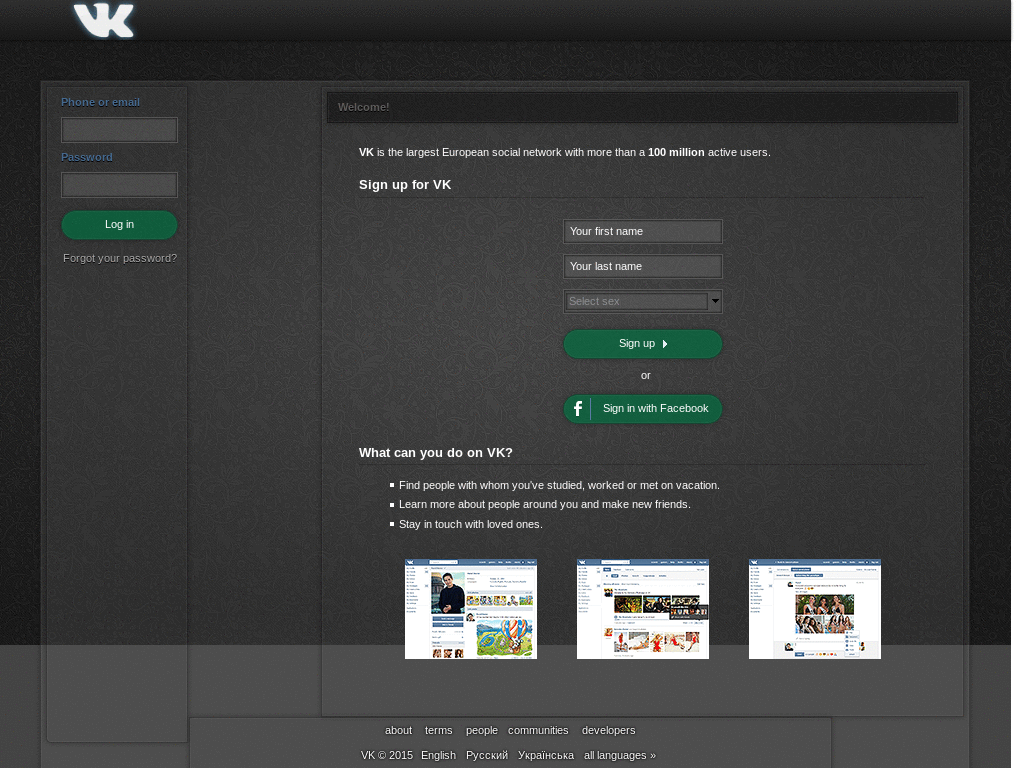Open the all languages » link
The width and height of the screenshot is (1024, 768).
point(620,756)
